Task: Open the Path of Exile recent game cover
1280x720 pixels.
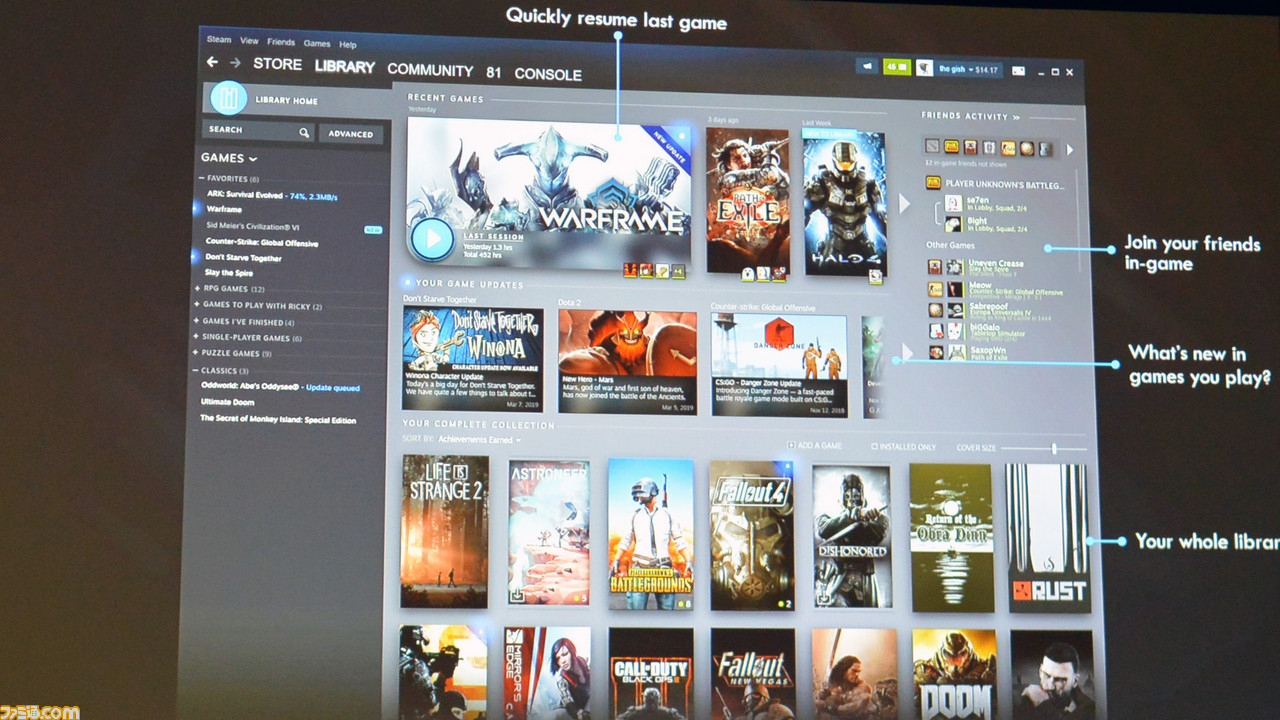Action: (747, 200)
